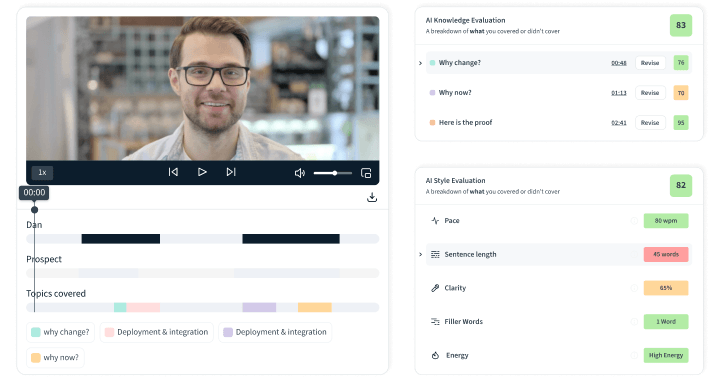Open info tooltip for Clarity
713x382 pixels.
tap(634, 288)
